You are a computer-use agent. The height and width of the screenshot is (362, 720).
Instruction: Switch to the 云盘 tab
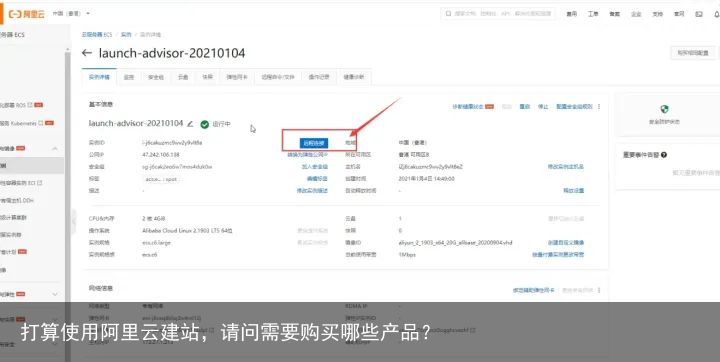click(x=183, y=77)
